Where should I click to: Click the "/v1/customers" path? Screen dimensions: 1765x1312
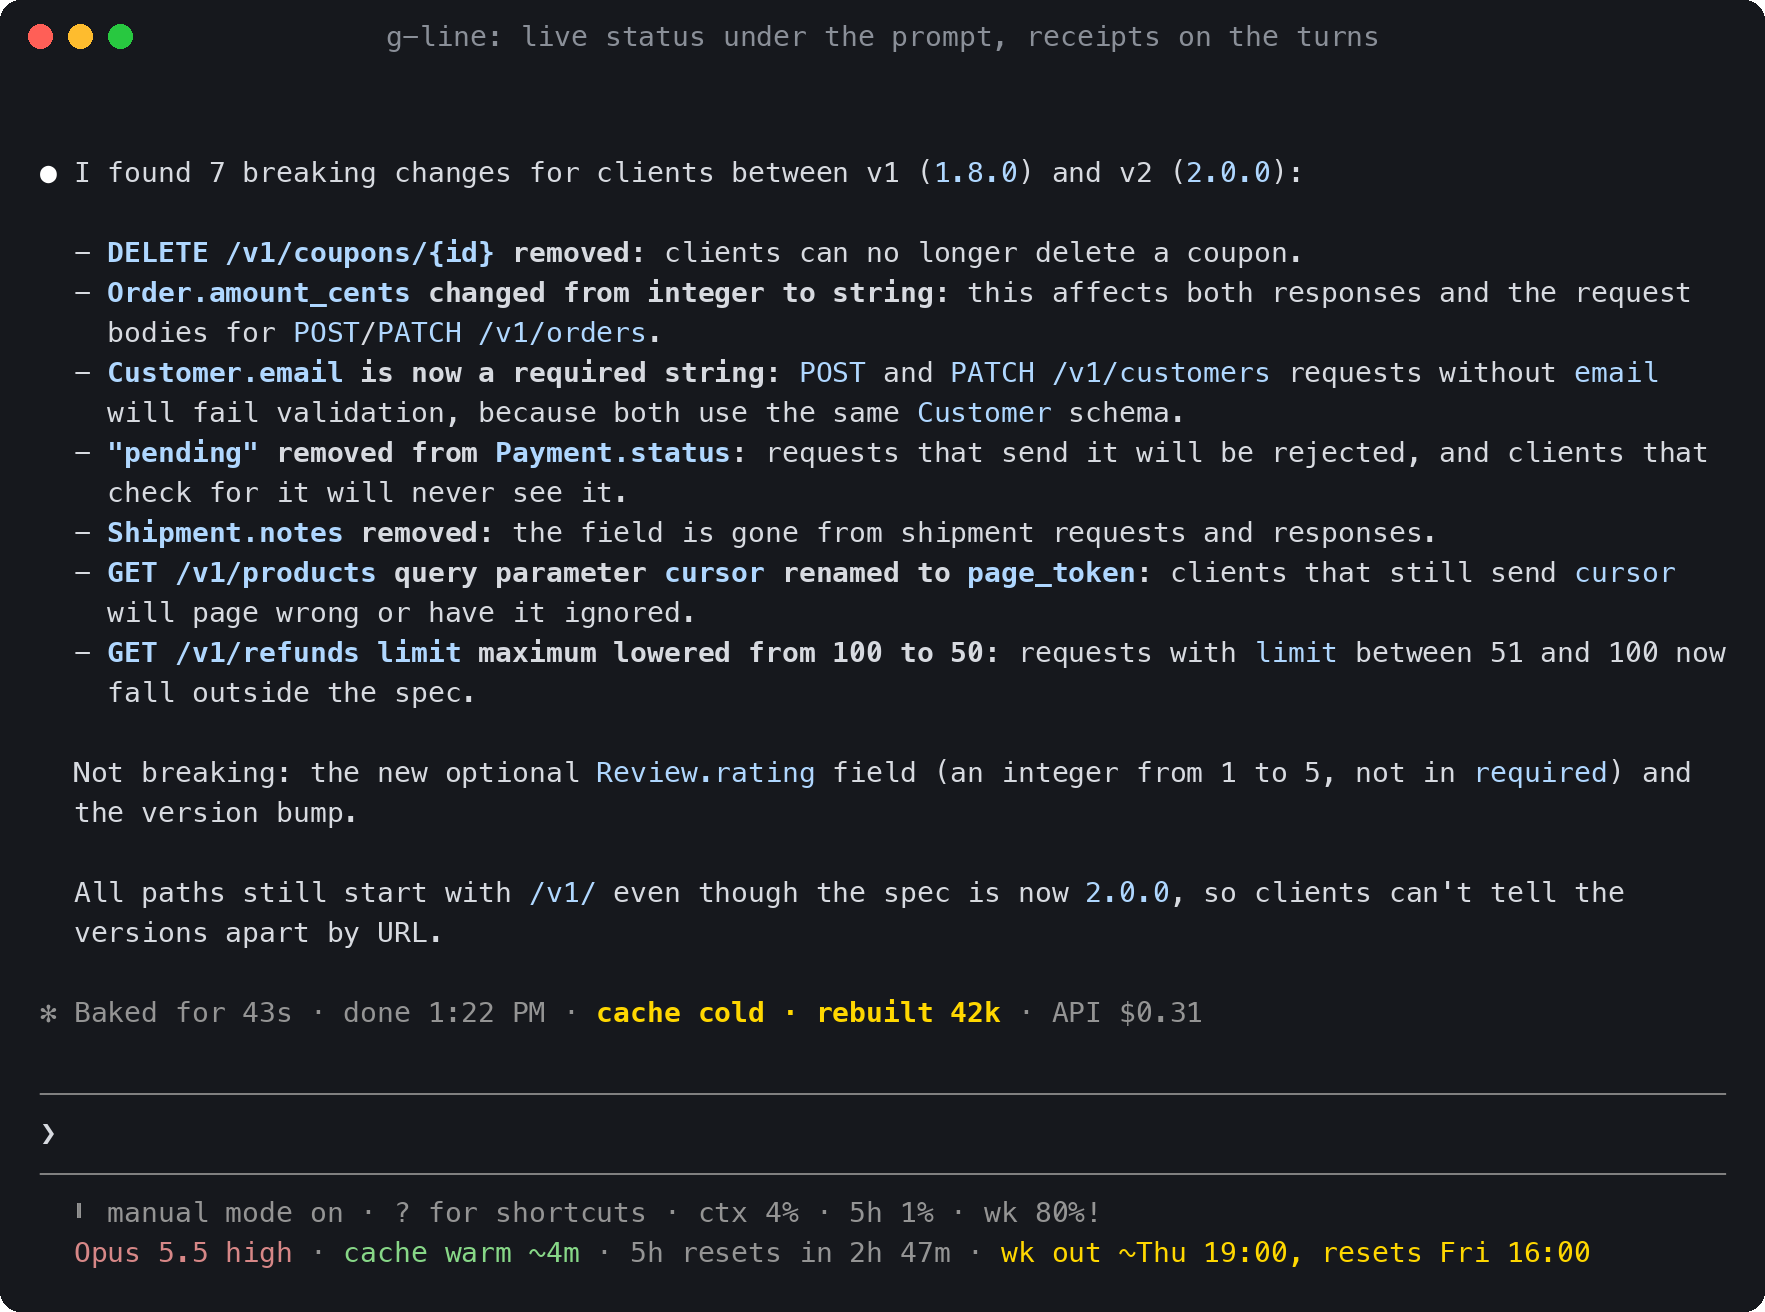1161,373
